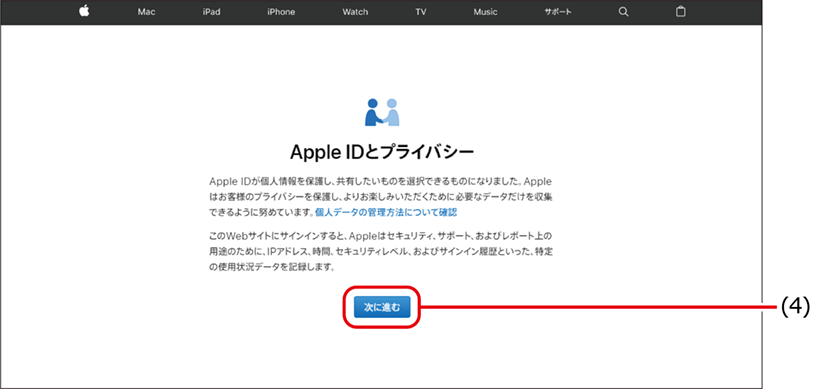Open the Mac menu item
This screenshot has height=389, width=813.
pyautogui.click(x=146, y=12)
